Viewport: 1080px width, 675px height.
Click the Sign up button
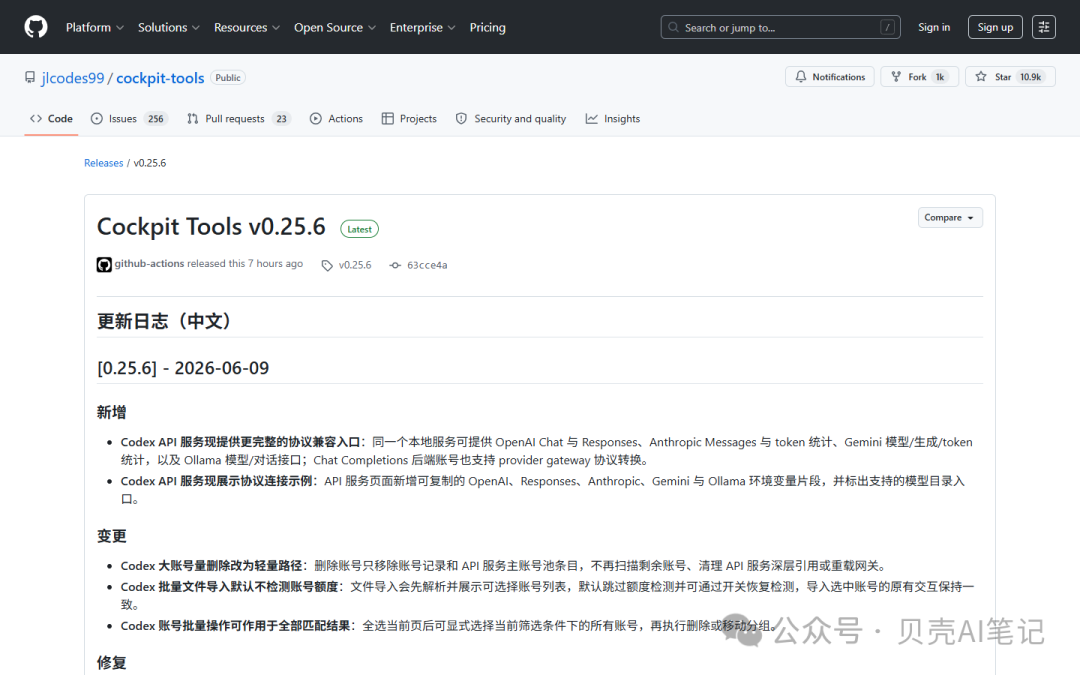(x=995, y=27)
